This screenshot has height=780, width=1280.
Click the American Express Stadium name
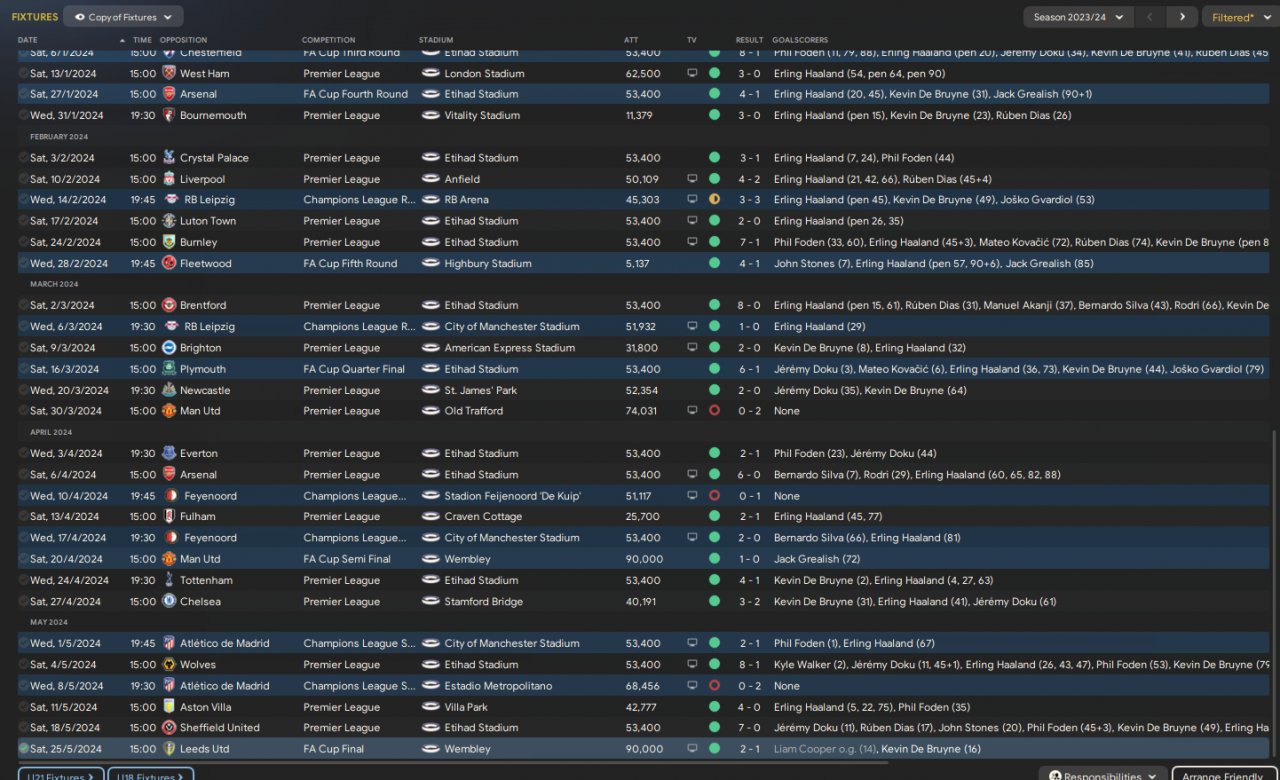[510, 348]
